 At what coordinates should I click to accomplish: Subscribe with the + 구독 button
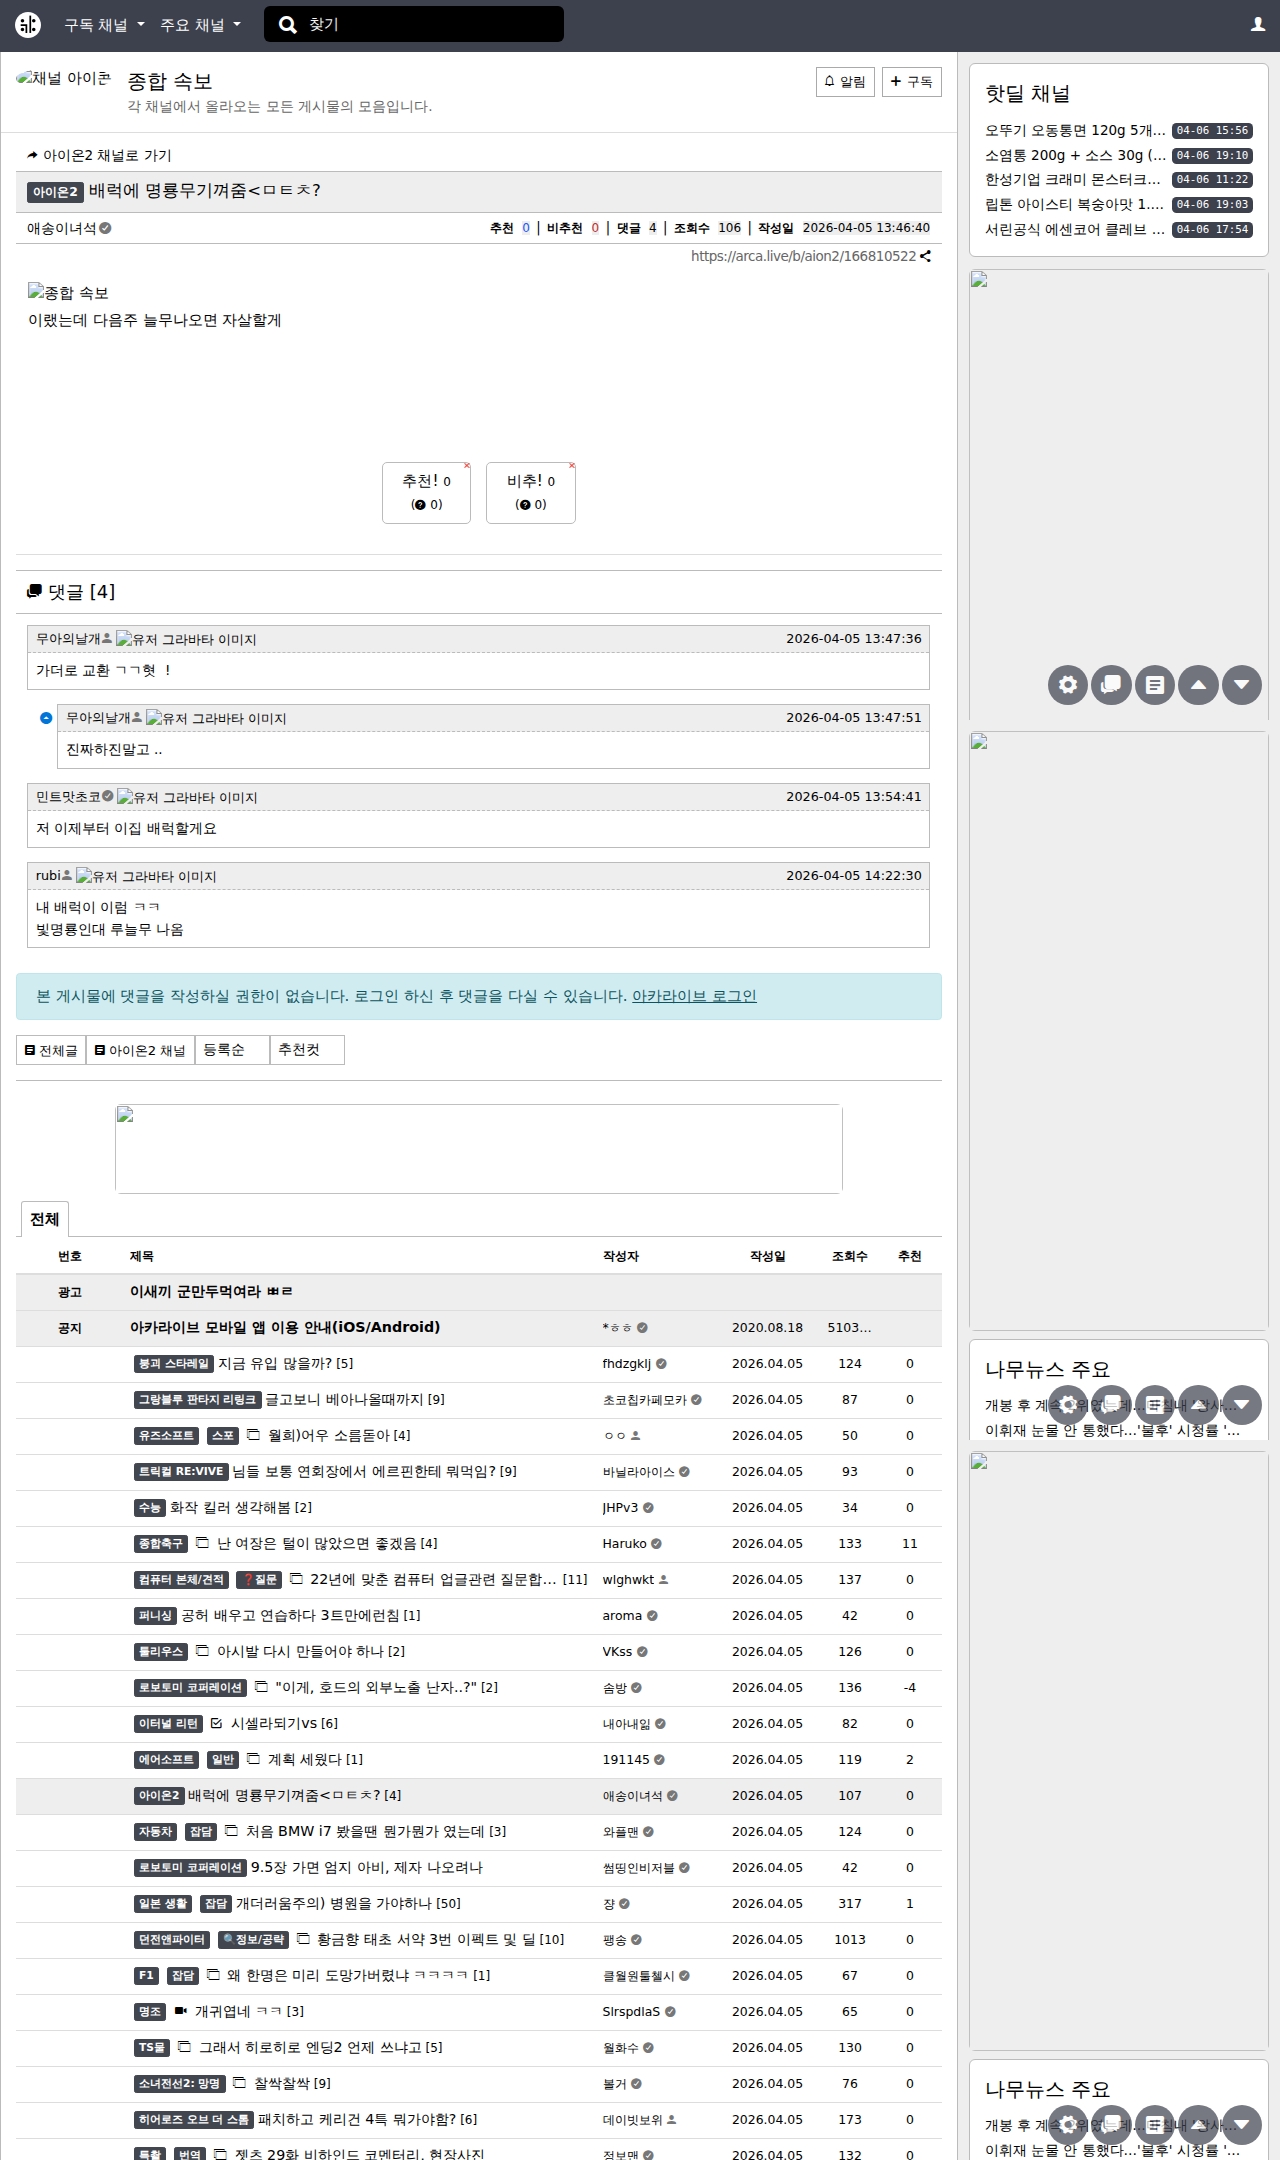pos(911,82)
